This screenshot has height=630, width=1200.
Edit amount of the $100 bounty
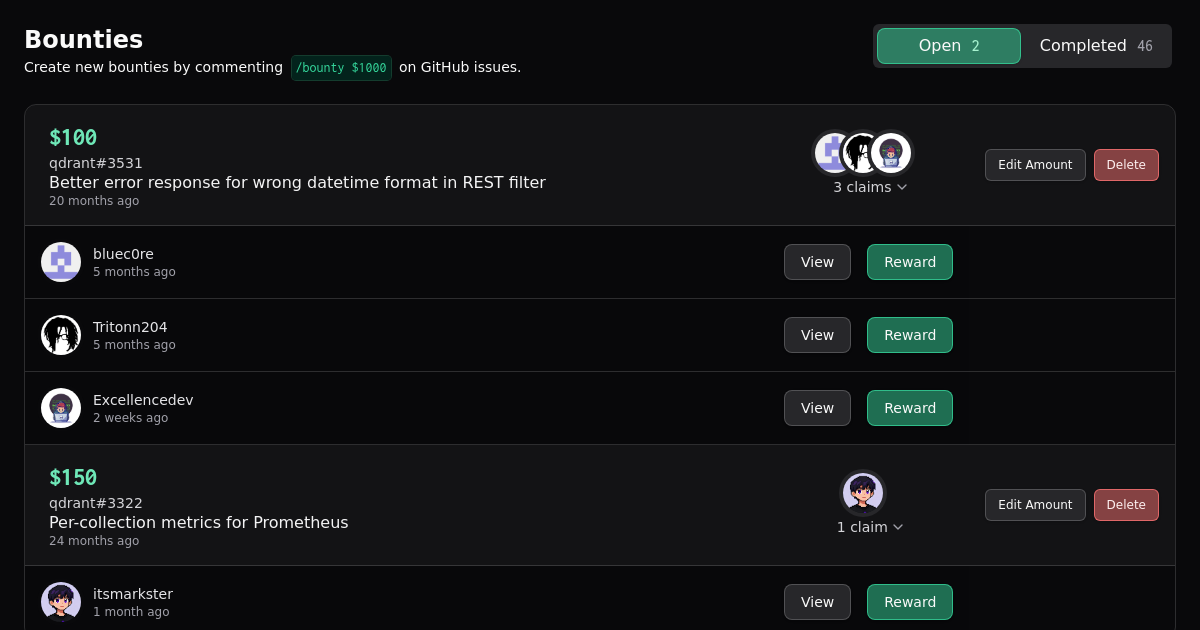[x=1035, y=165]
